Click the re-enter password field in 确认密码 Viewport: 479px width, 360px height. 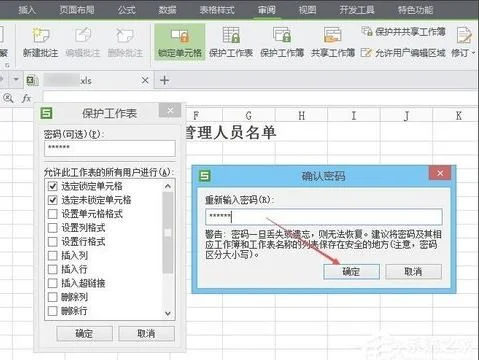coord(324,217)
